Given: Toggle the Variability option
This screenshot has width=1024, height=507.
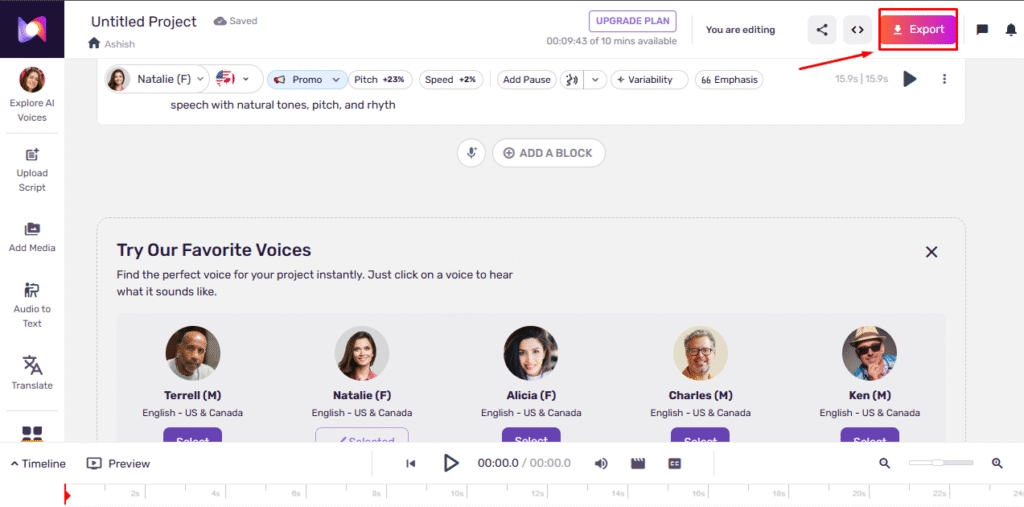Looking at the screenshot, I should coord(649,80).
